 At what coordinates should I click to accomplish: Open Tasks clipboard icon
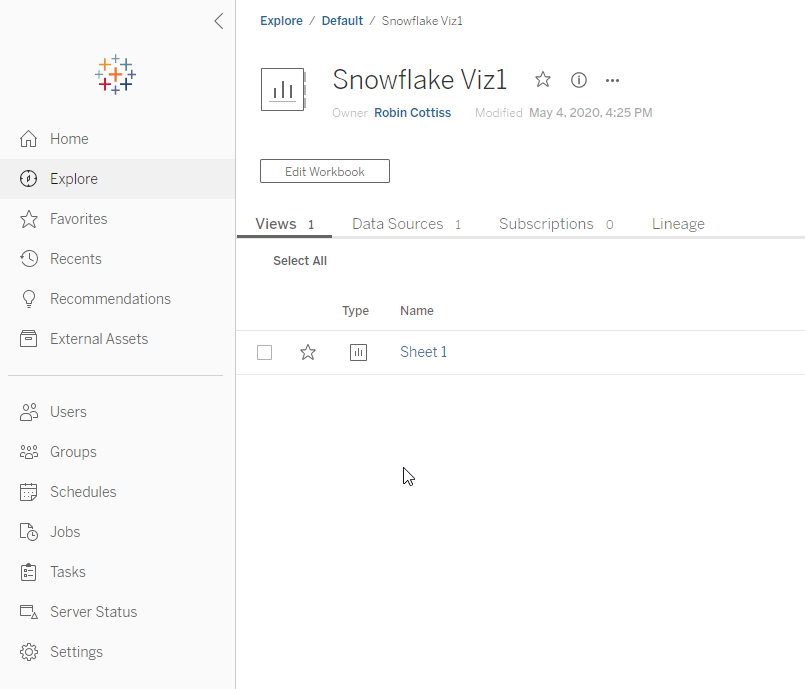pos(28,572)
